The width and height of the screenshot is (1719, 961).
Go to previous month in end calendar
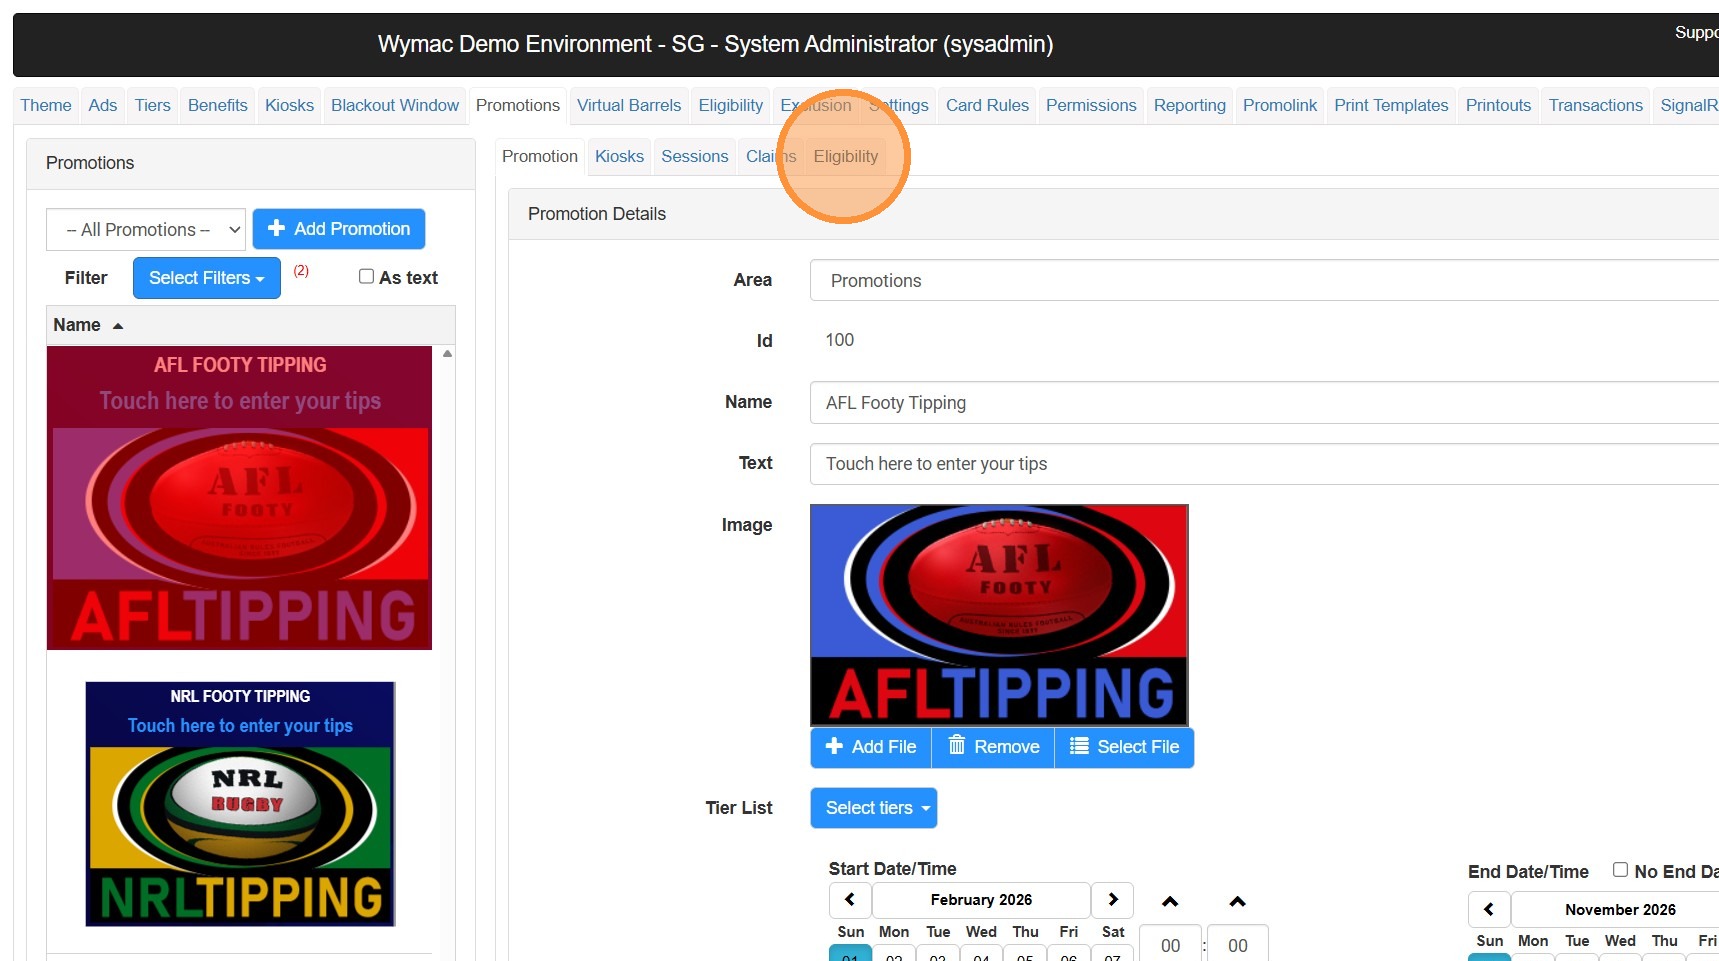[x=1489, y=909]
